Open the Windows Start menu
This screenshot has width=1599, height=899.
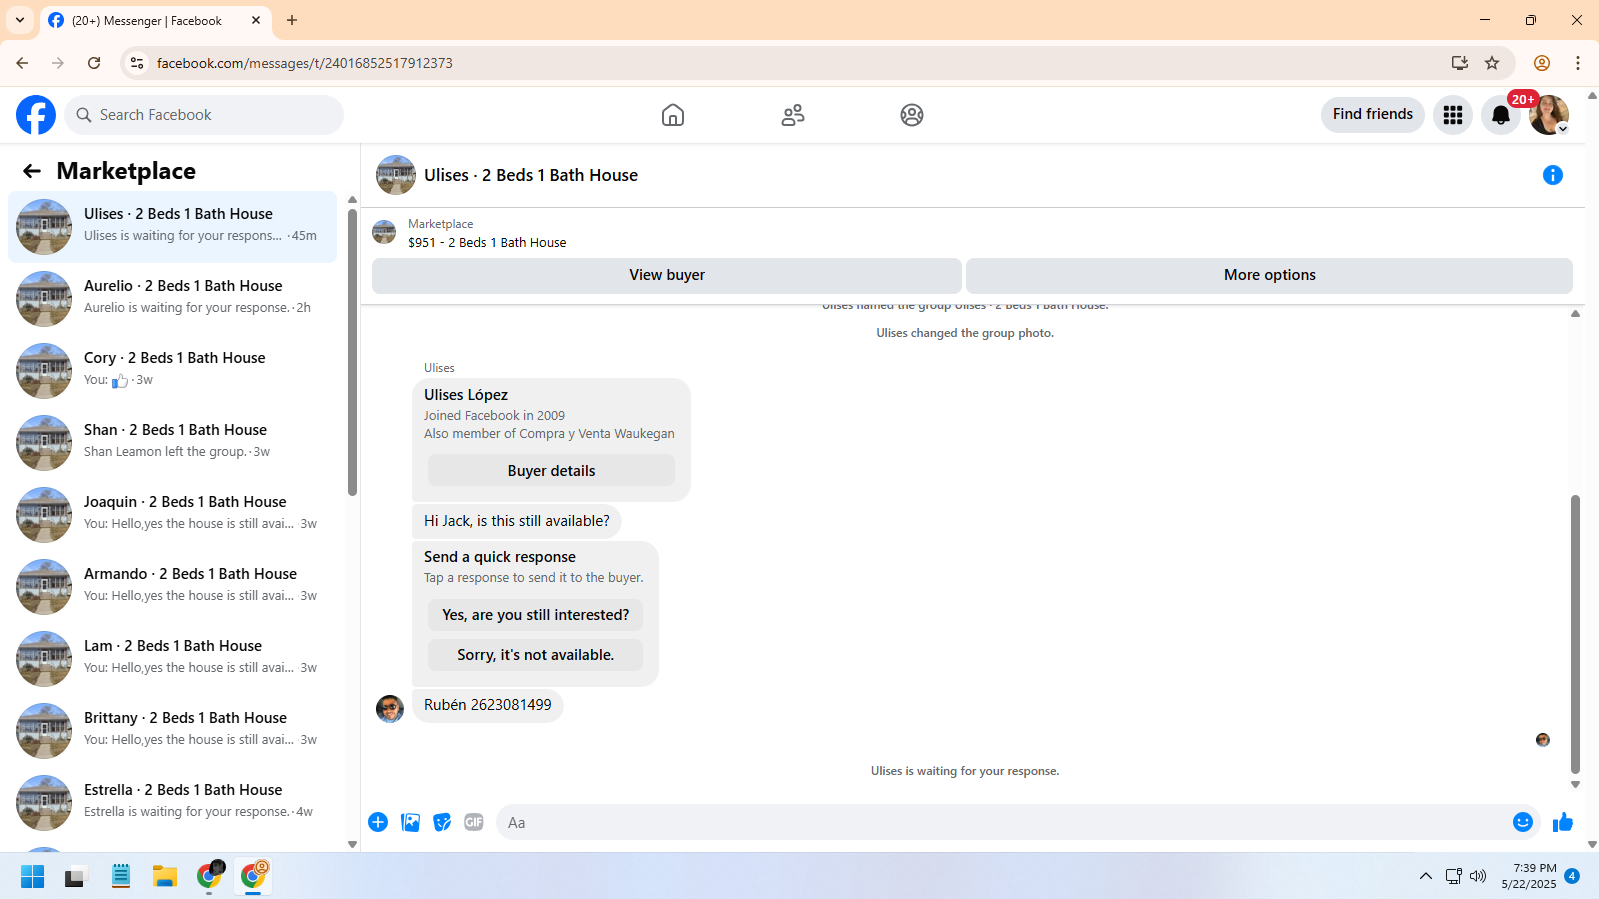tap(33, 876)
